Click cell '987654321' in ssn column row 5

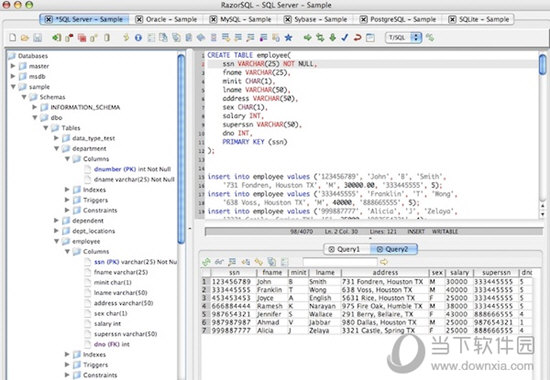(231, 314)
